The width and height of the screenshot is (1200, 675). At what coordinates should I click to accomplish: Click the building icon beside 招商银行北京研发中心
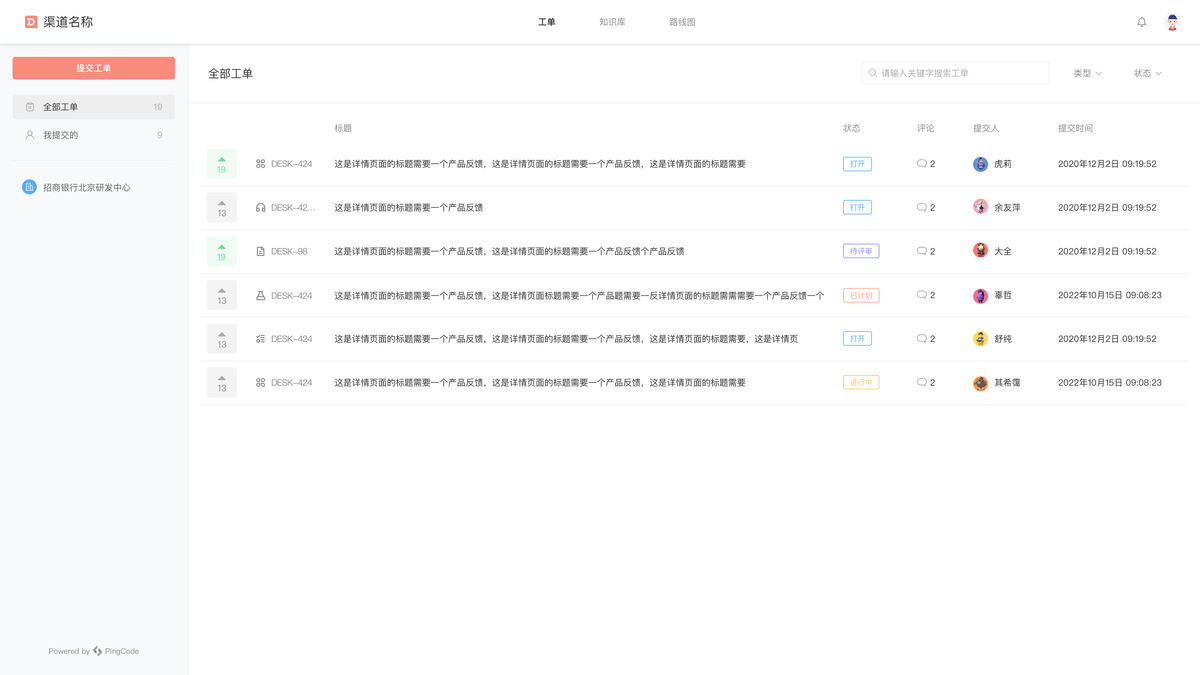coord(27,187)
